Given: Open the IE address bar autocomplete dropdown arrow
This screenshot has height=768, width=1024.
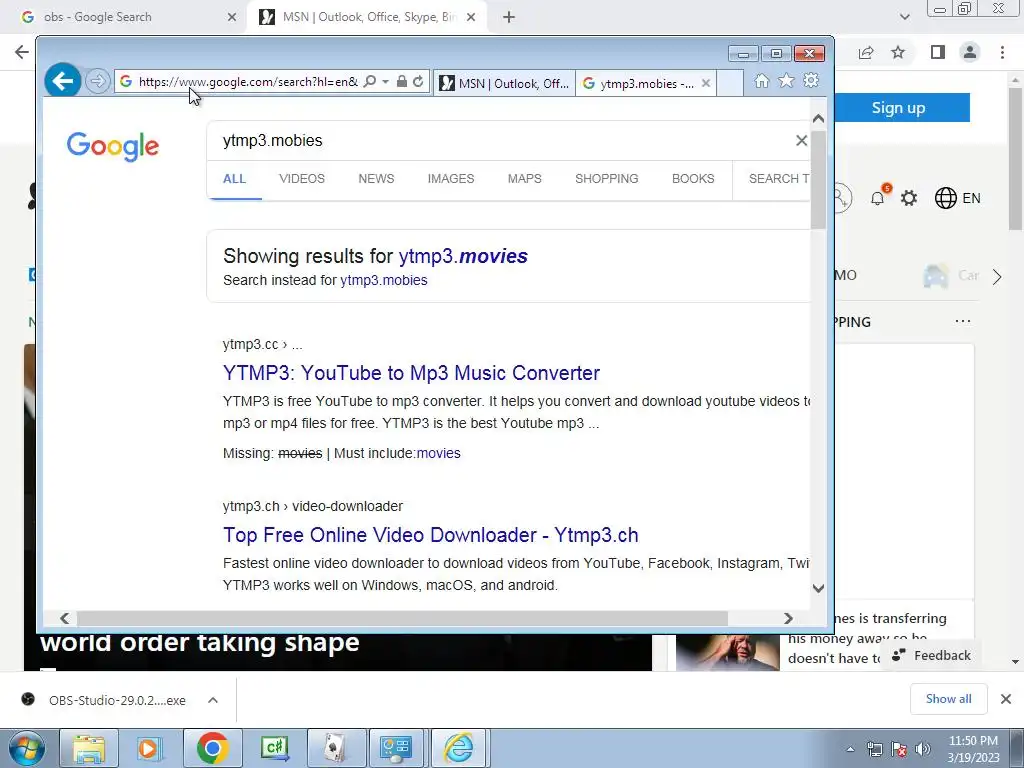Looking at the screenshot, I should 385,82.
